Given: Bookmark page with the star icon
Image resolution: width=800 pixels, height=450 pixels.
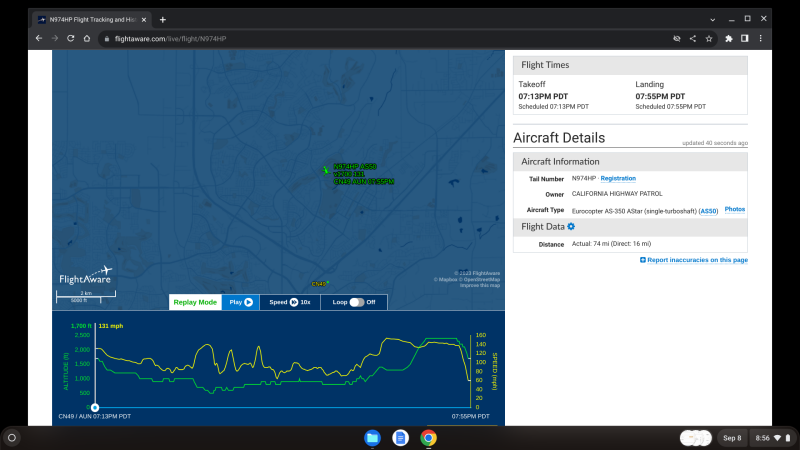Looking at the screenshot, I should (x=709, y=38).
